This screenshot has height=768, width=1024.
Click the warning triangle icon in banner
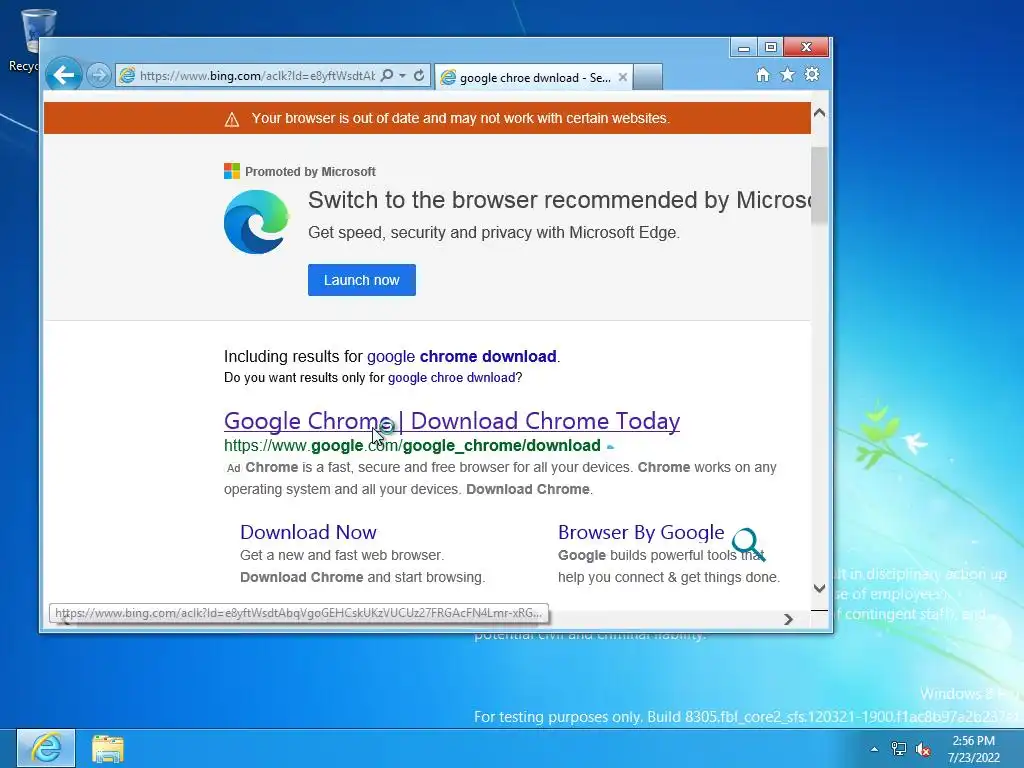pos(232,120)
